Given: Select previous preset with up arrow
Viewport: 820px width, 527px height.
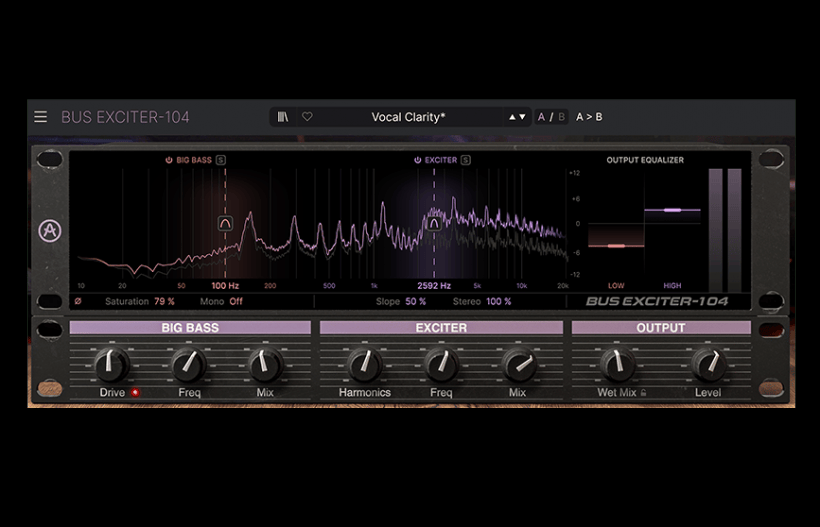Looking at the screenshot, I should 512,117.
